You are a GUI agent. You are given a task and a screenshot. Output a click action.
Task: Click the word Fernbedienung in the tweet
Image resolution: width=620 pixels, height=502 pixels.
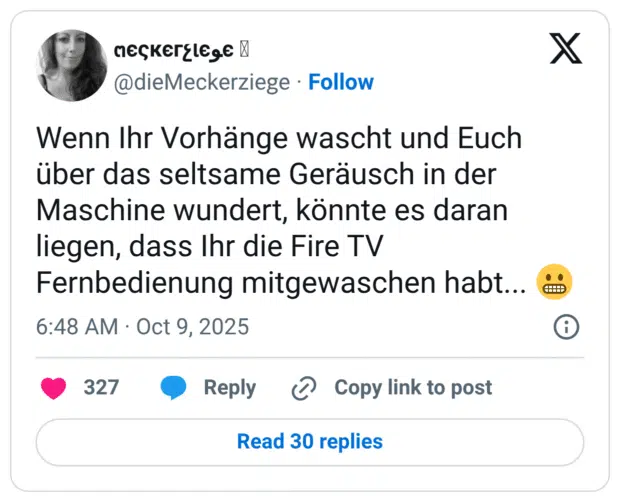pyautogui.click(x=133, y=283)
